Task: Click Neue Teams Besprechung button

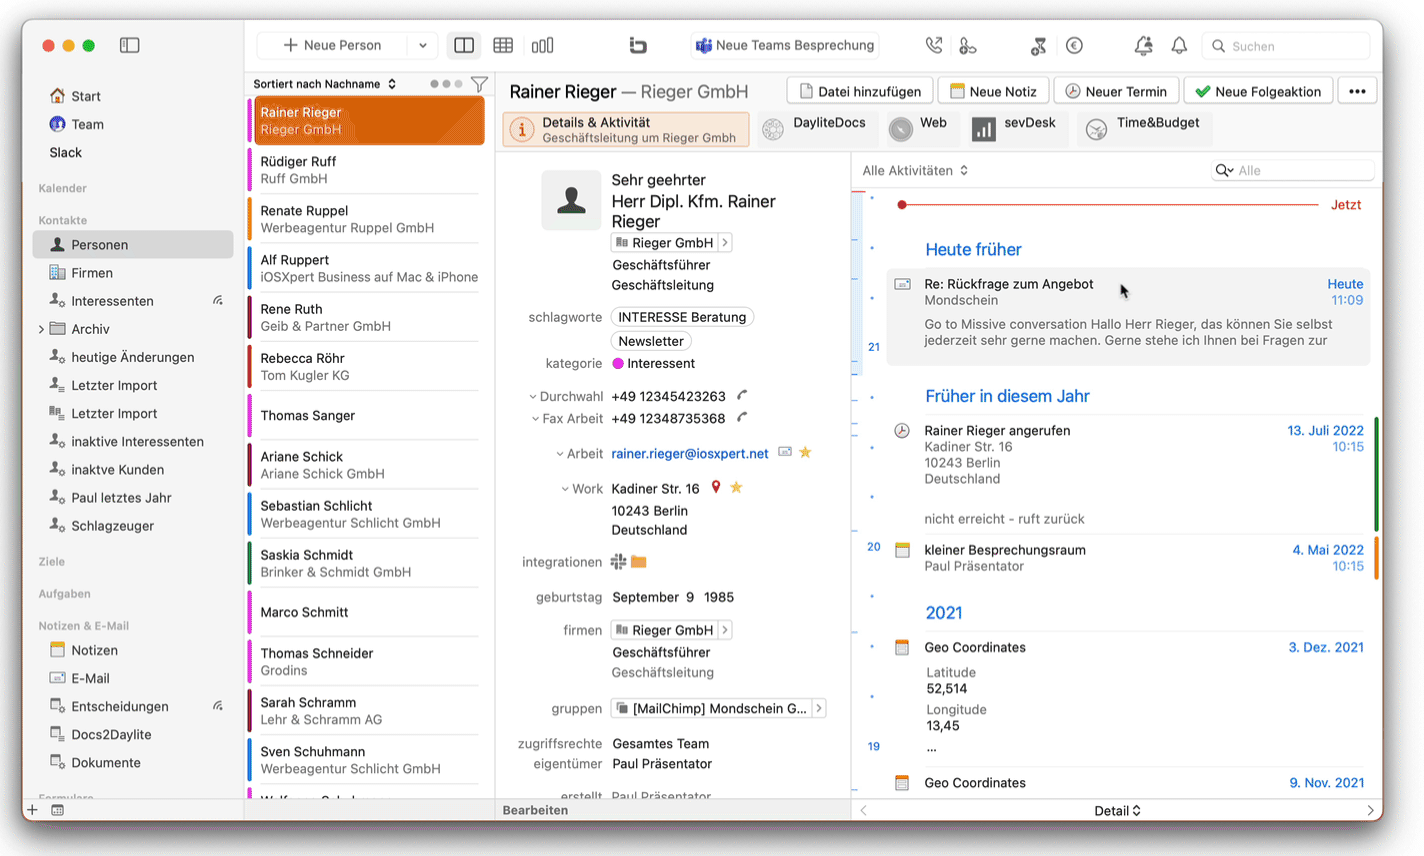Action: click(785, 45)
